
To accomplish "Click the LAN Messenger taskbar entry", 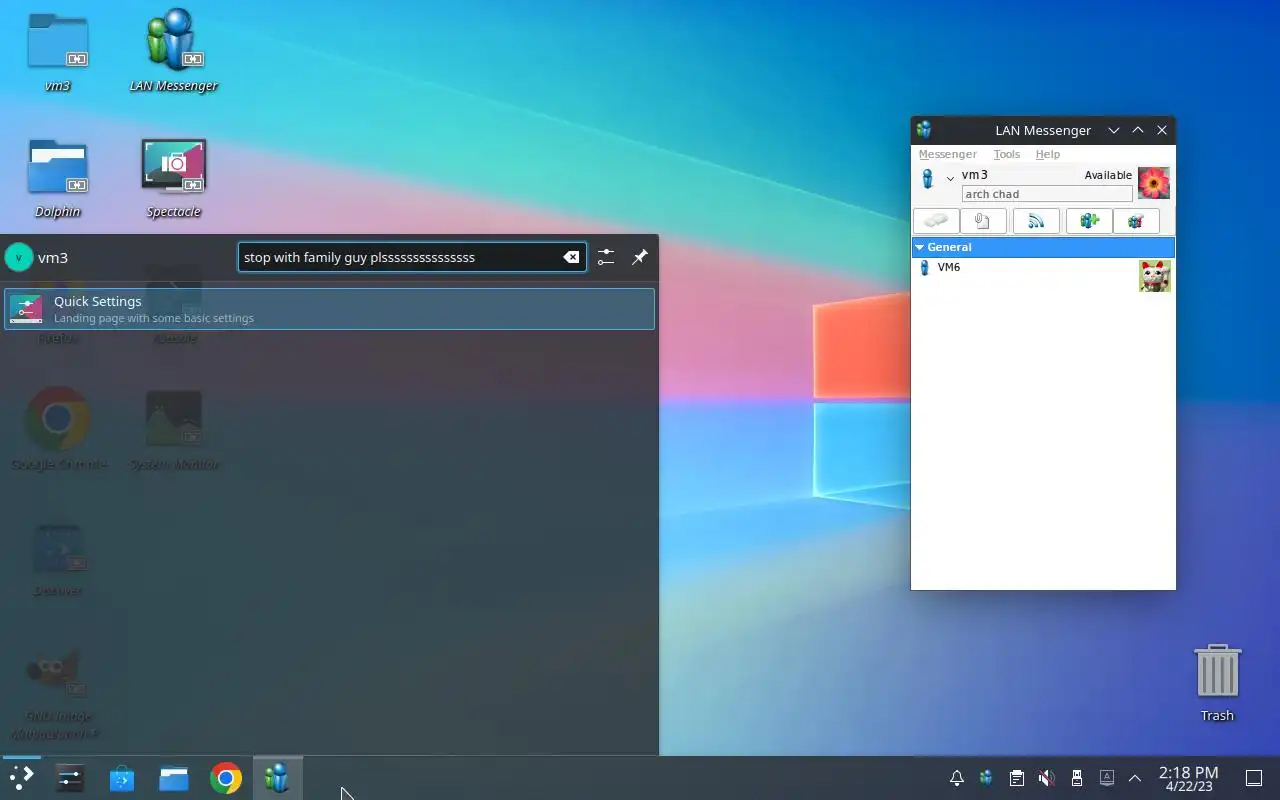I will point(278,778).
